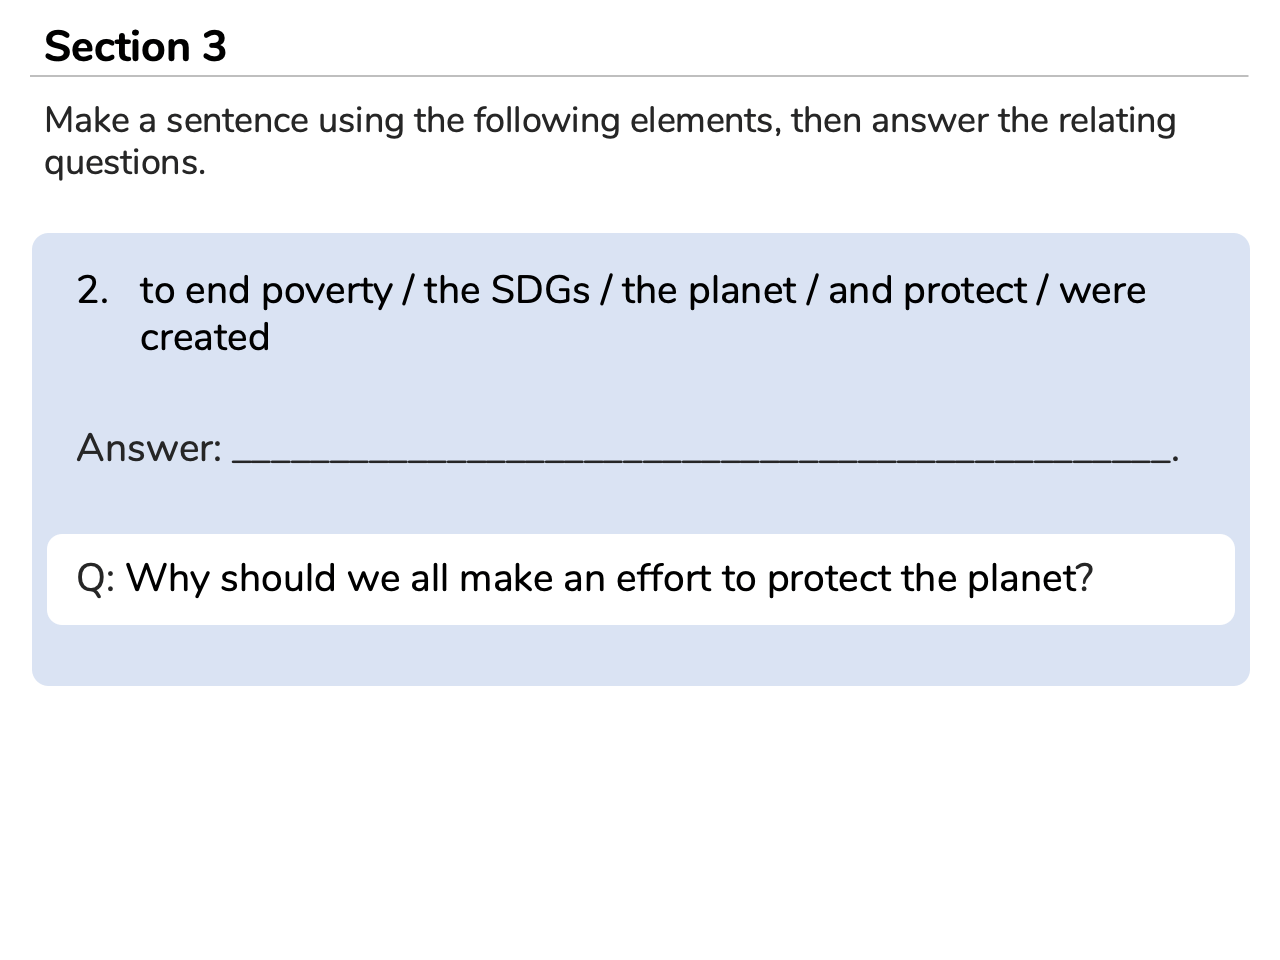The height and width of the screenshot is (960, 1280).
Task: Click the divider line under Section 3
Action: (640, 76)
